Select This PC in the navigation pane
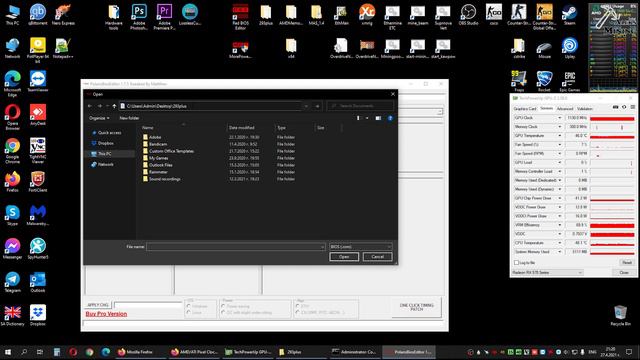The width and height of the screenshot is (640, 360). point(104,154)
